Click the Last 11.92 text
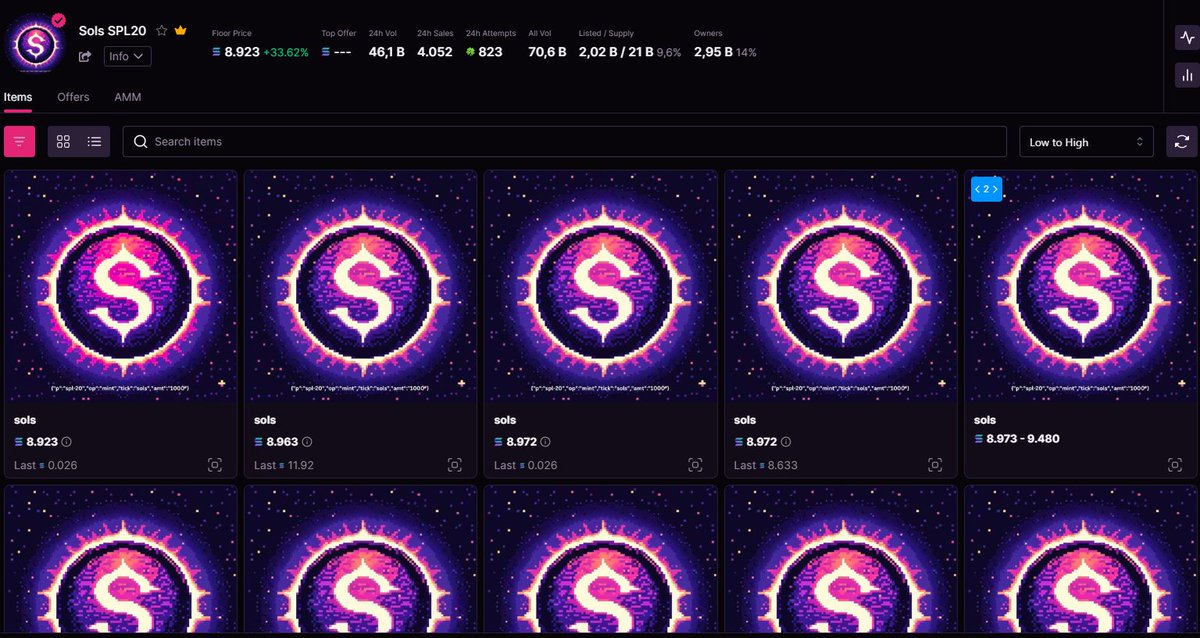1200x638 pixels. (x=284, y=465)
